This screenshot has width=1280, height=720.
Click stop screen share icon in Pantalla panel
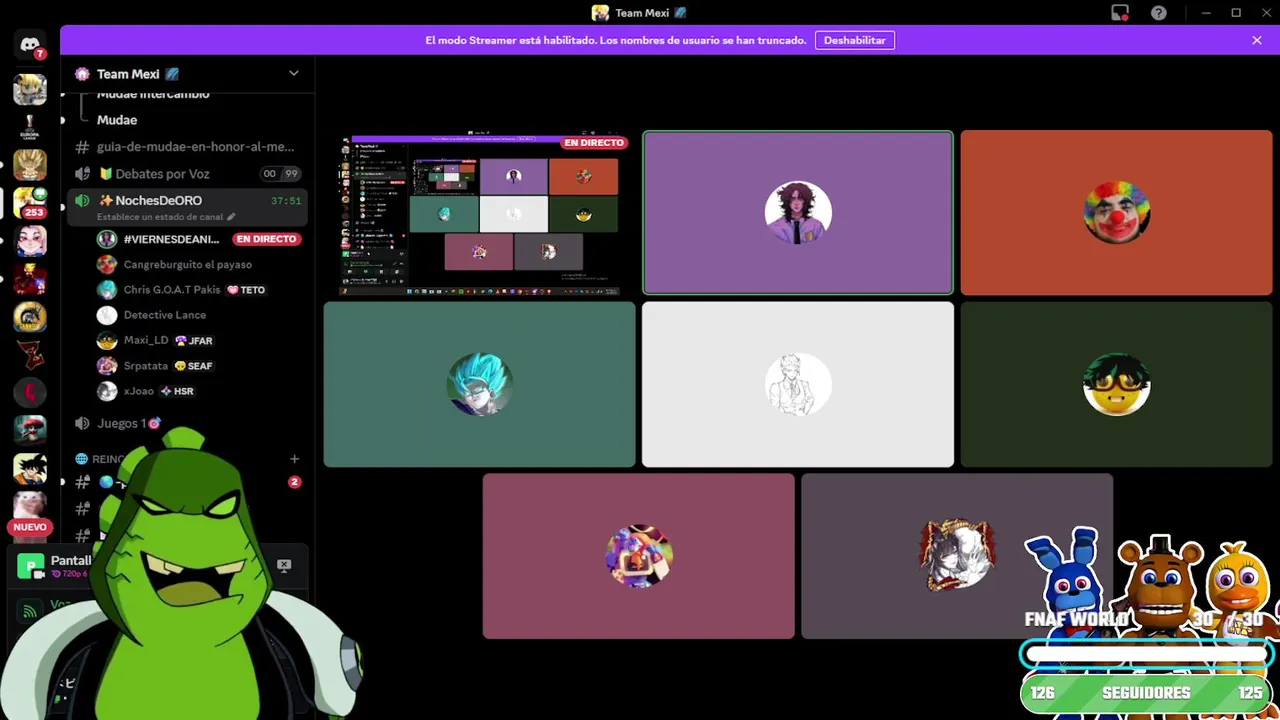pos(284,565)
